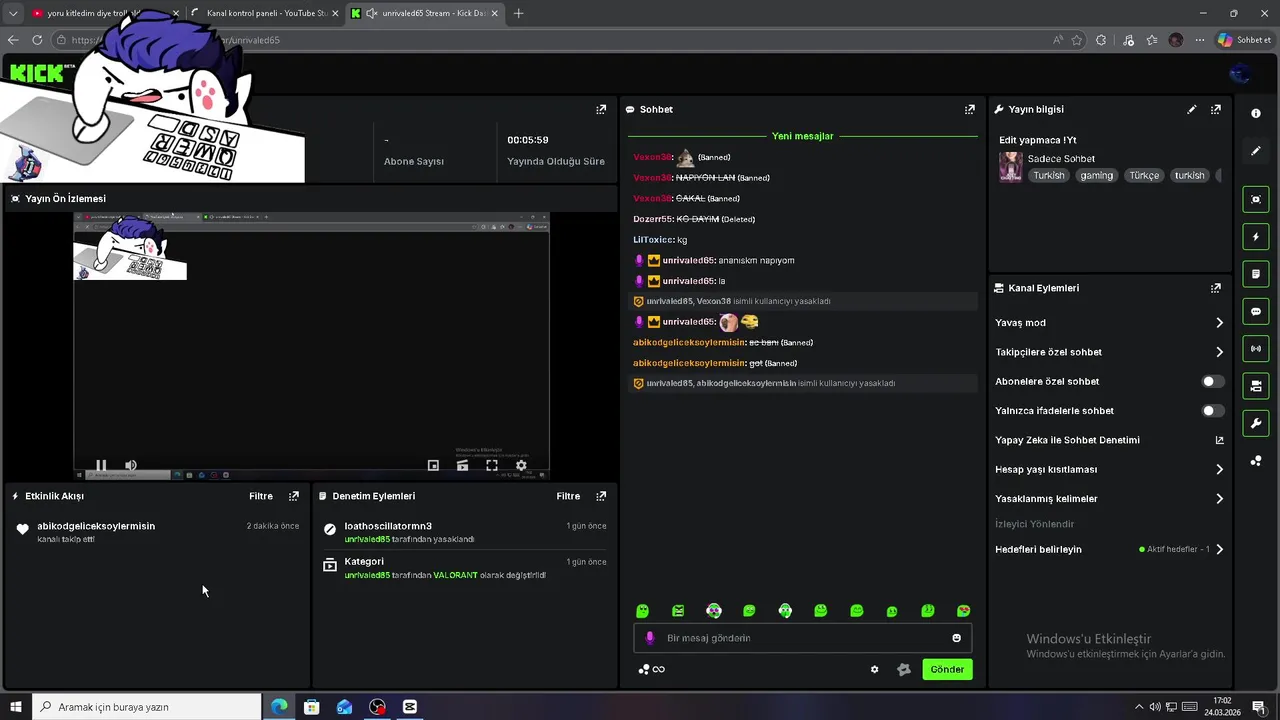Toggle Abonelere özel sohbet switch
The width and height of the screenshot is (1280, 720).
[1212, 381]
